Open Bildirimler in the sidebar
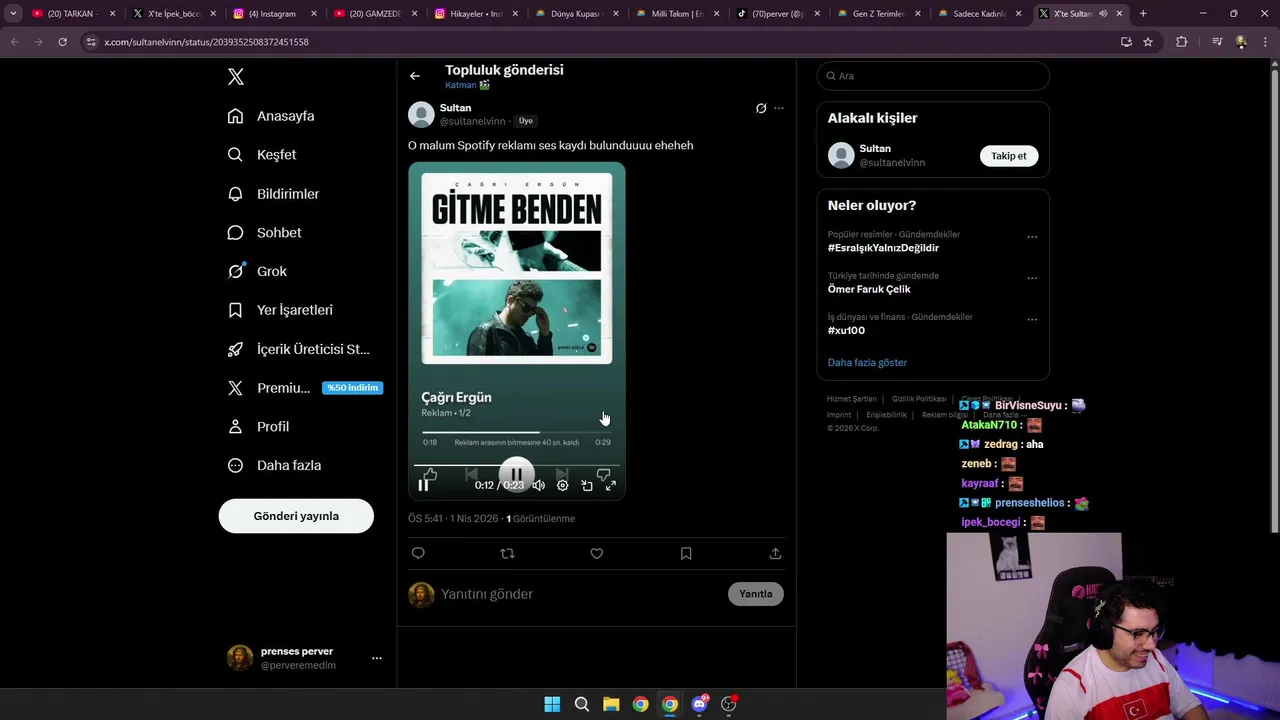The height and width of the screenshot is (720, 1280). [274, 194]
